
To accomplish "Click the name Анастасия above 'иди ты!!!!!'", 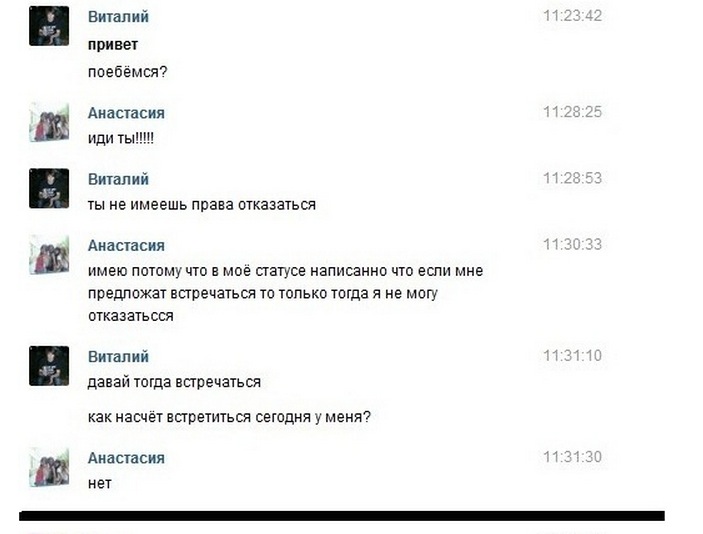I will click(x=126, y=113).
